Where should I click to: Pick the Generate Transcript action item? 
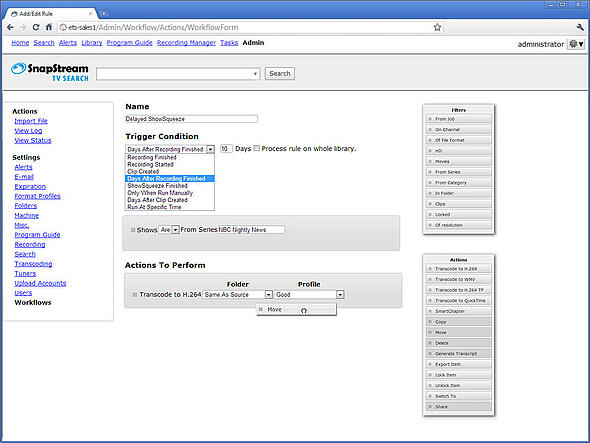click(x=459, y=353)
